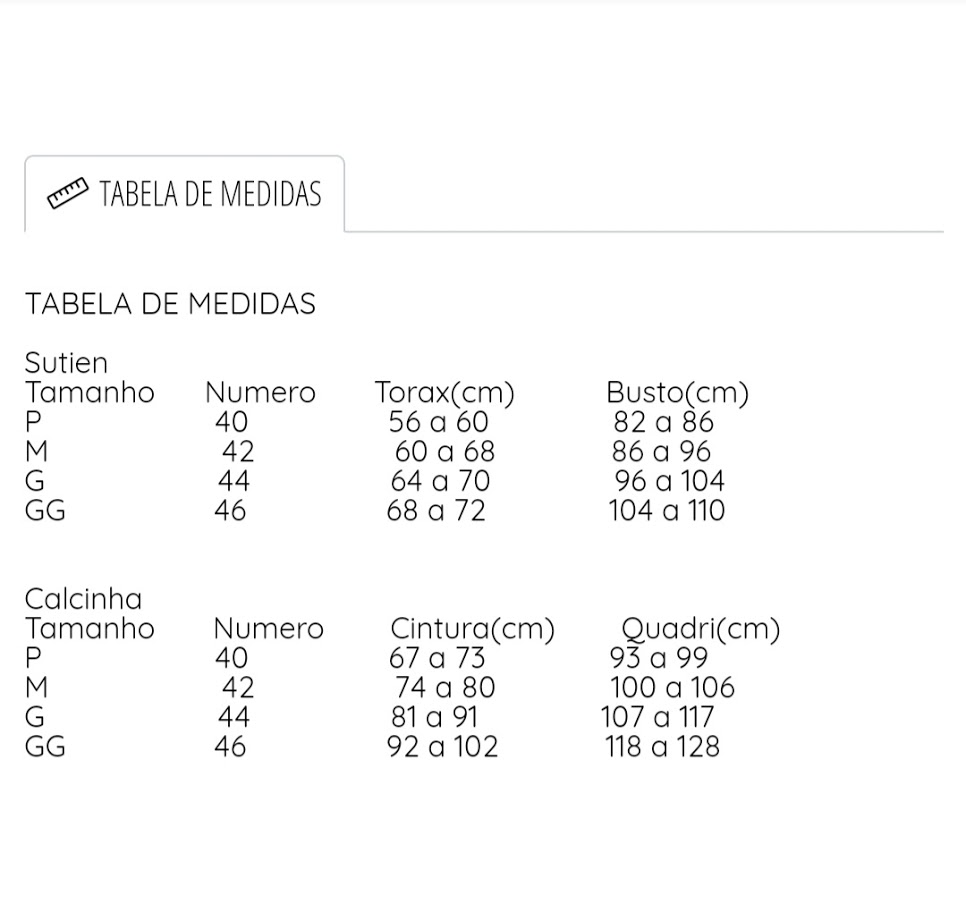
Task: Open the TABELA DE MEDIDAS tab
Action: tap(184, 193)
